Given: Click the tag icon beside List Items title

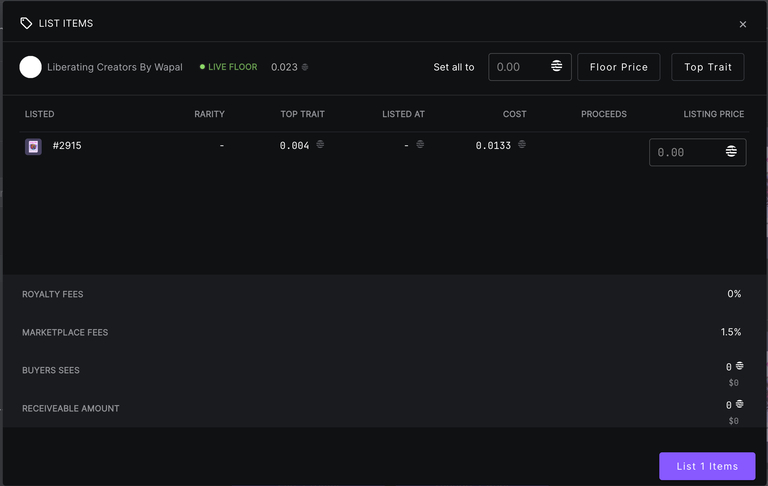Looking at the screenshot, I should [x=27, y=23].
